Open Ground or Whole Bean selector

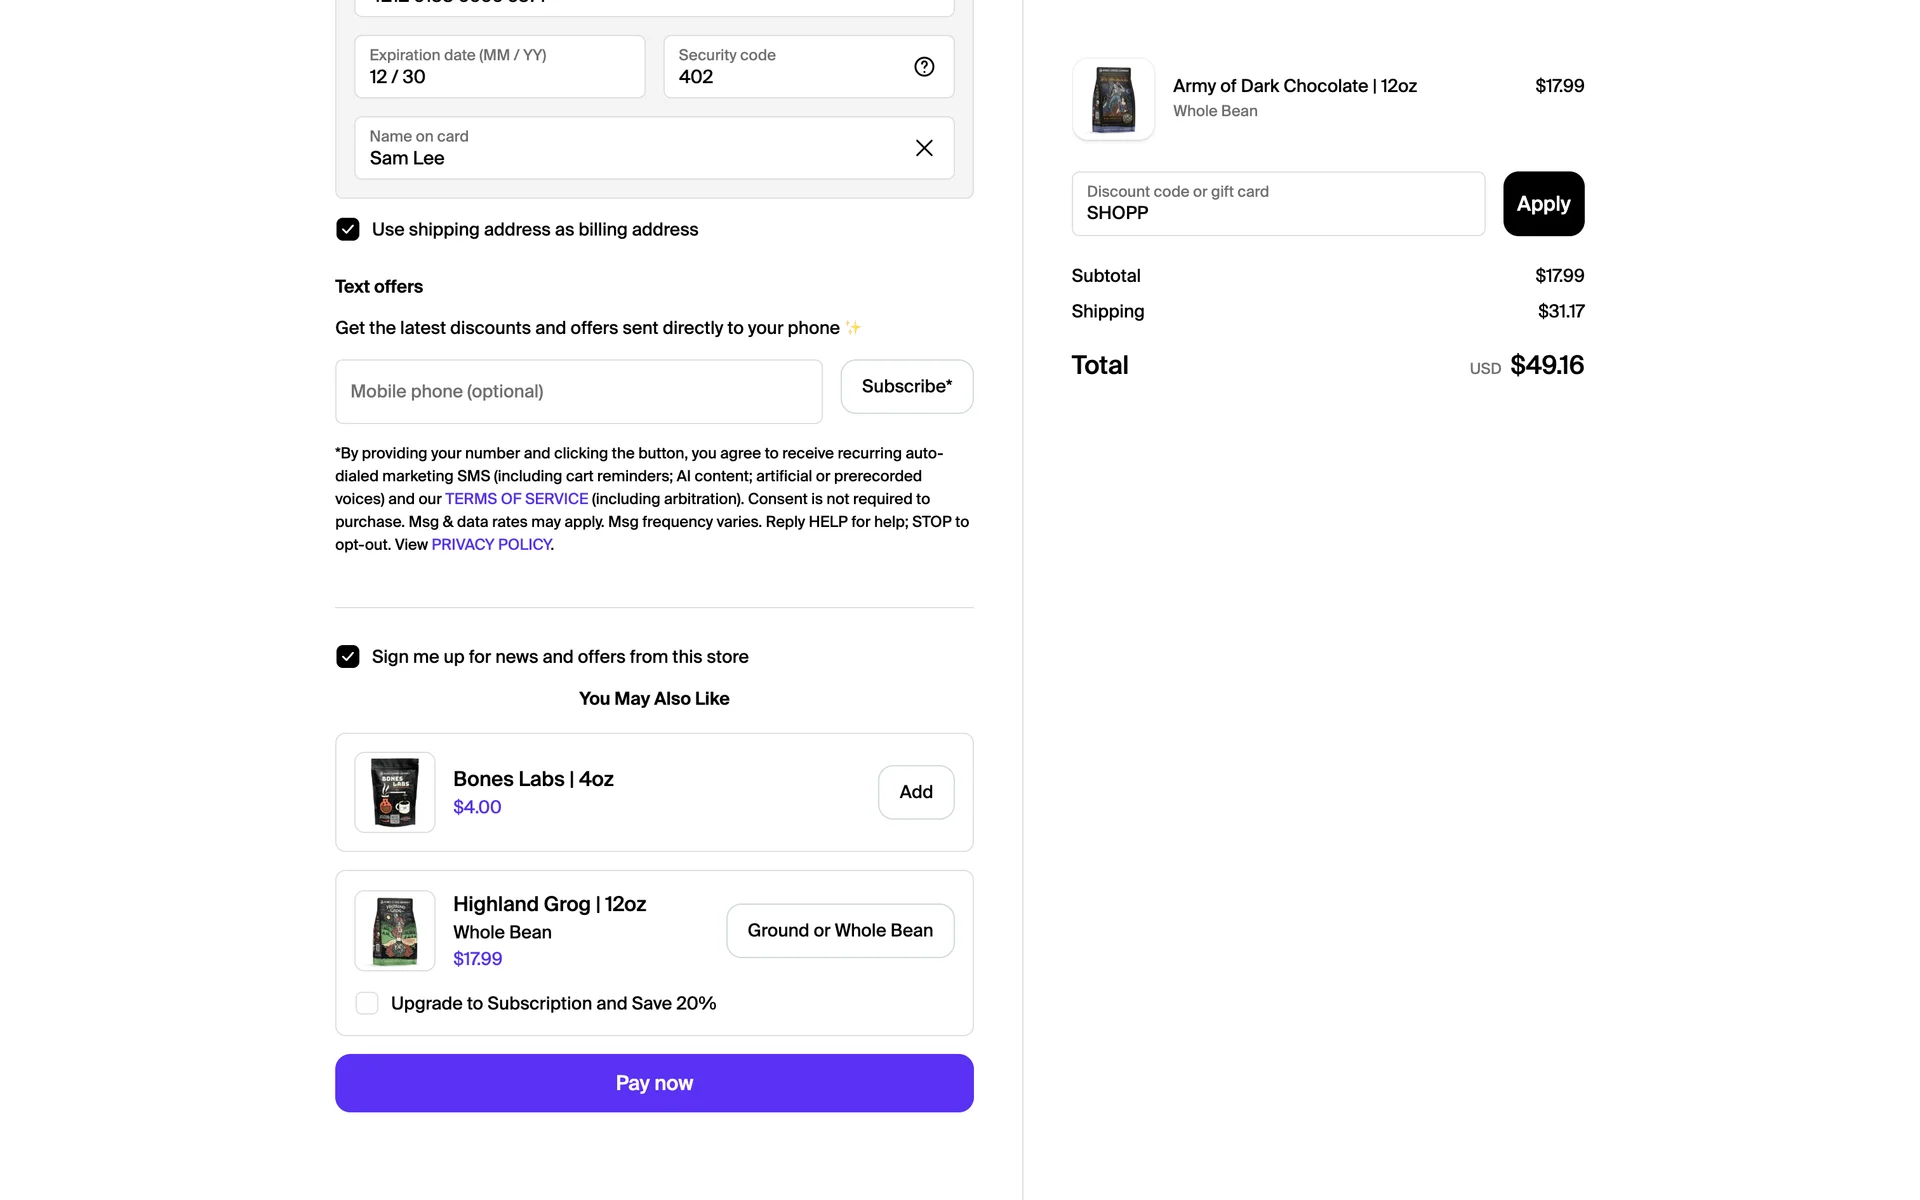[x=840, y=930]
